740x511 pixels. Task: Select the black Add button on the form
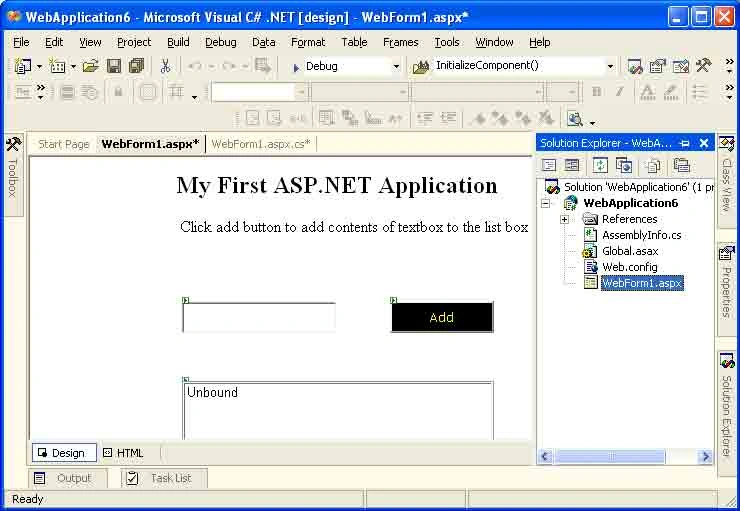pos(442,317)
